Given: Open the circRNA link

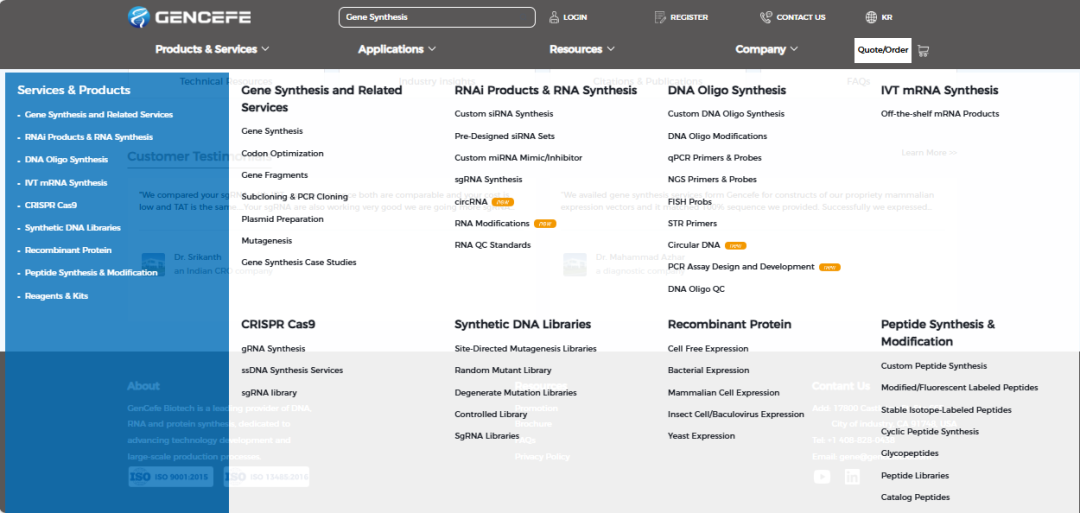Looking at the screenshot, I should (471, 202).
